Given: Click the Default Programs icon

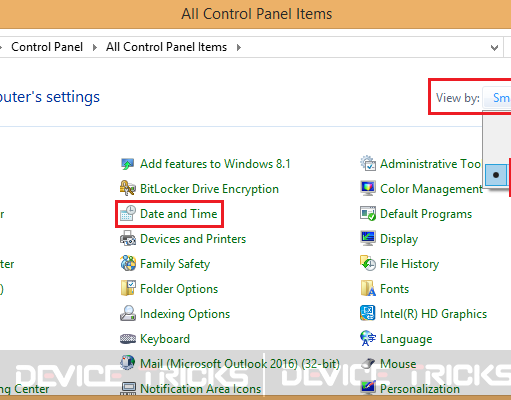Looking at the screenshot, I should 368,214.
